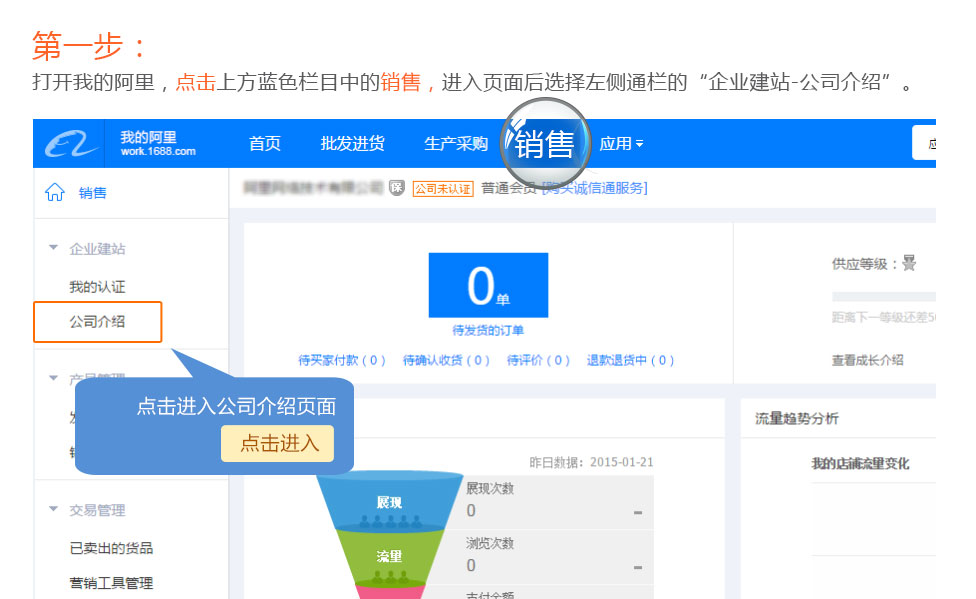Click the 我的店铺流量变化 label
The image size is (976, 599).
pyautogui.click(x=860, y=463)
